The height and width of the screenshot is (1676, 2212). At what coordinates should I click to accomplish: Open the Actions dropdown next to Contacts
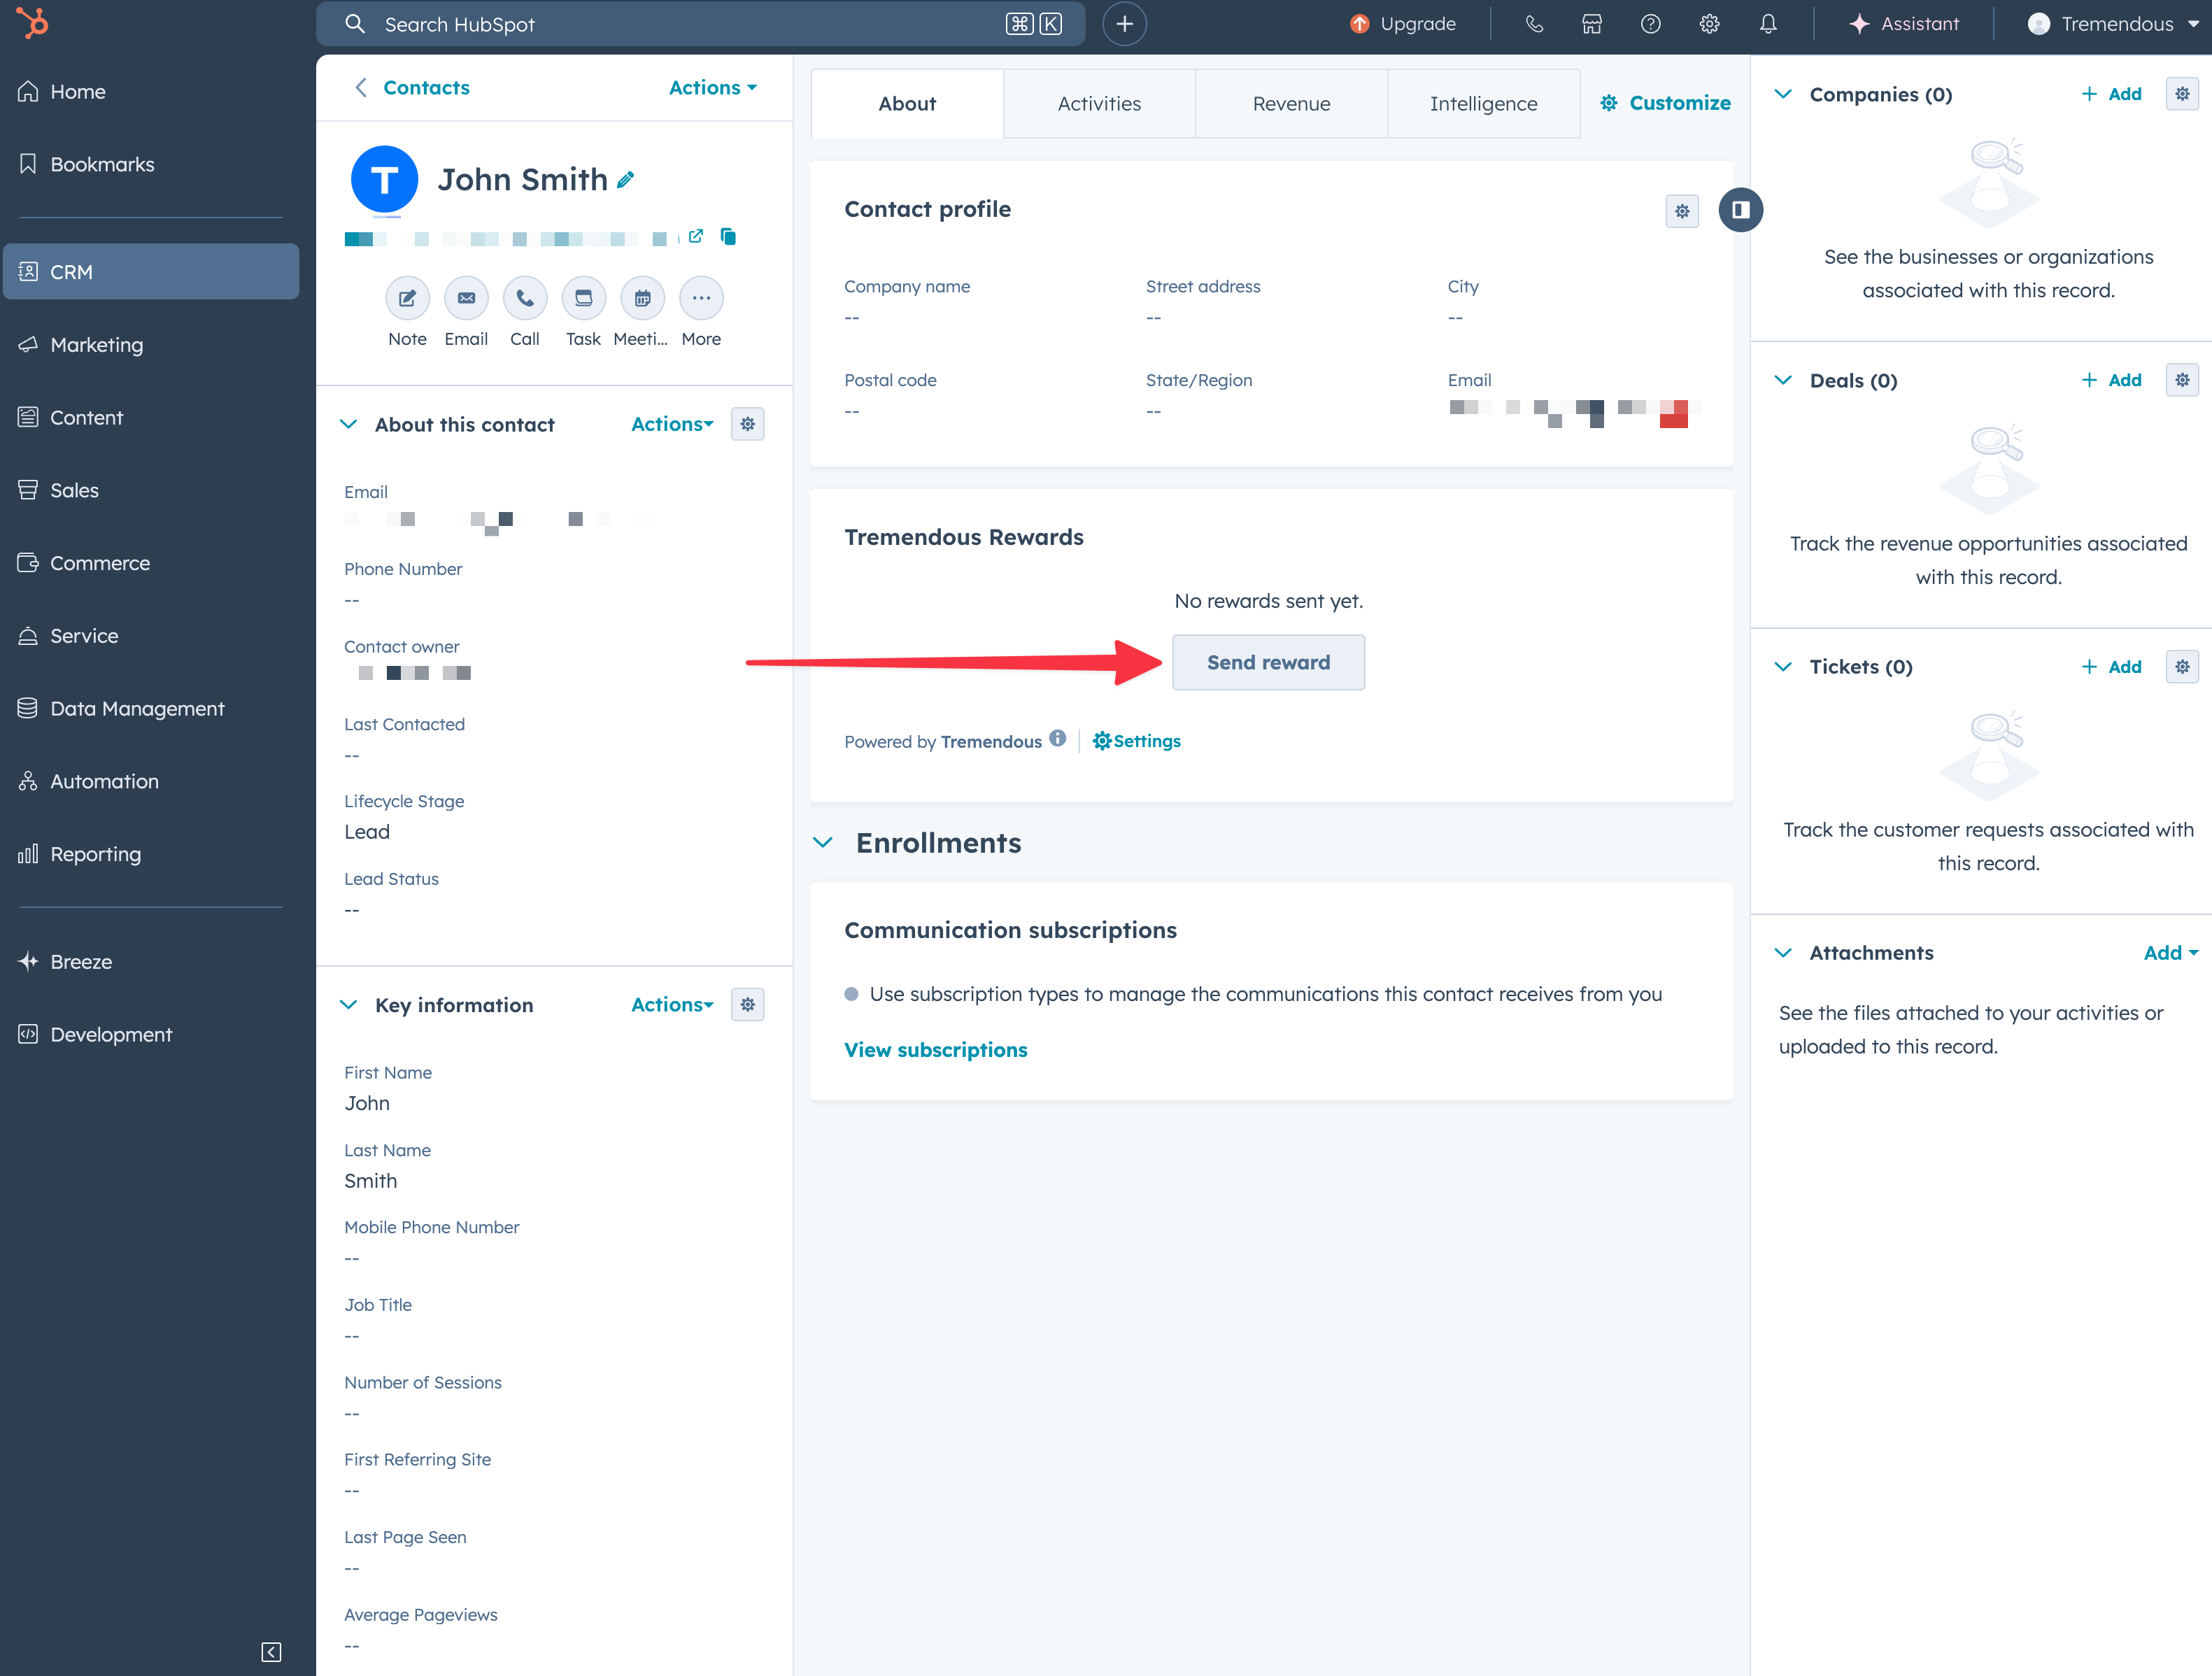712,88
